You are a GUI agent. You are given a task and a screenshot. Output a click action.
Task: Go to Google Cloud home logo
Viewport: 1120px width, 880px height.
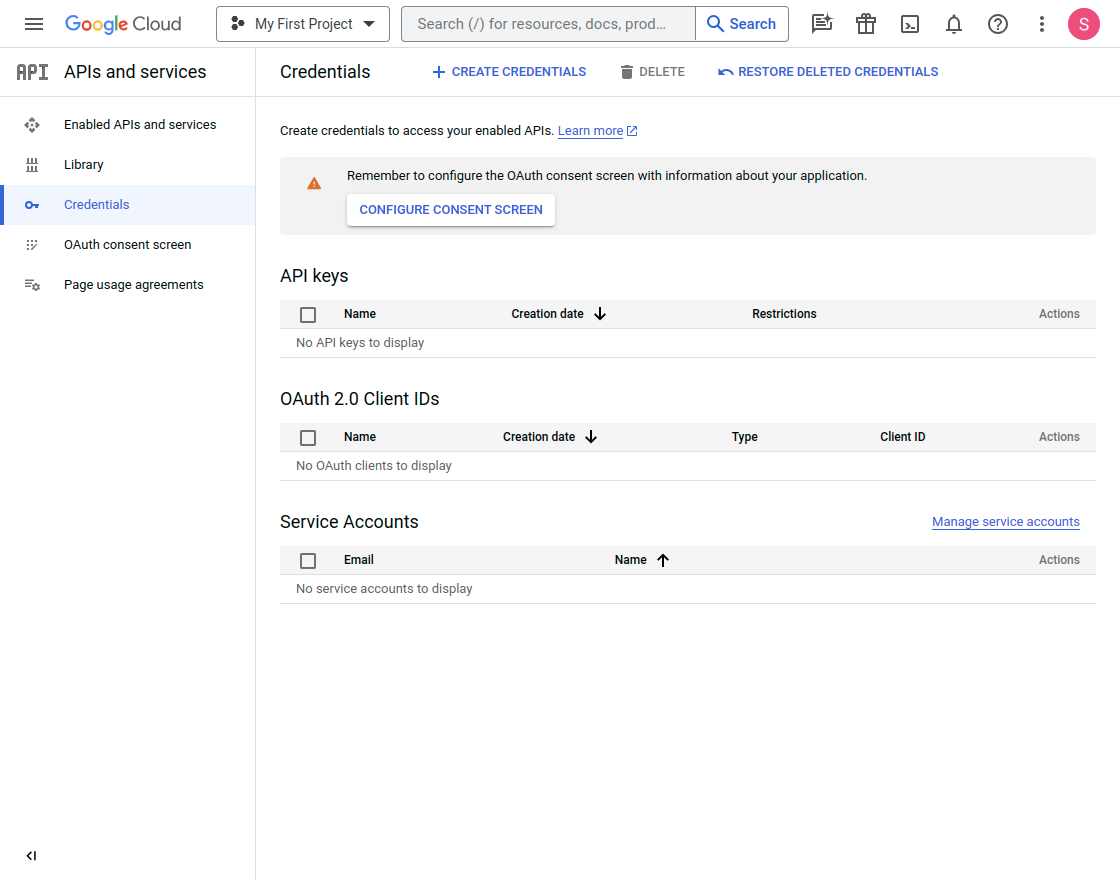click(123, 24)
